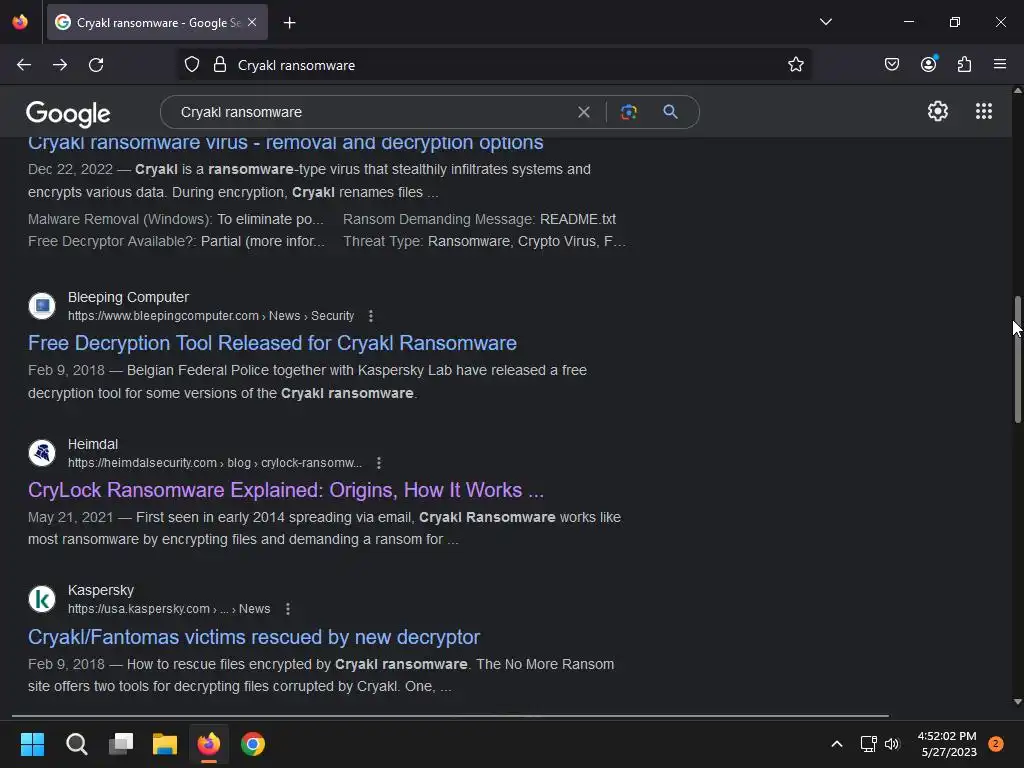This screenshot has height=768, width=1024.
Task: Click the Bleeping Computer site favicon
Action: coord(42,306)
